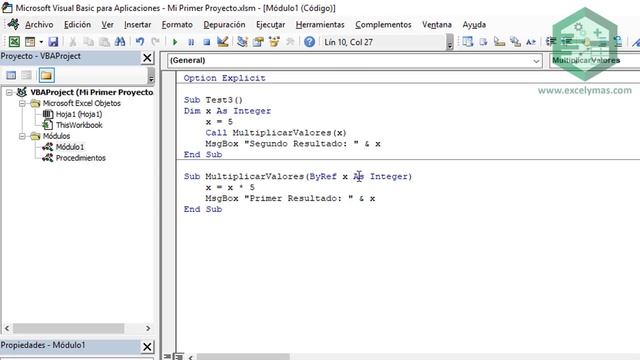640x360 pixels.
Task: Click the Paste clipboard icon
Action: (104, 42)
